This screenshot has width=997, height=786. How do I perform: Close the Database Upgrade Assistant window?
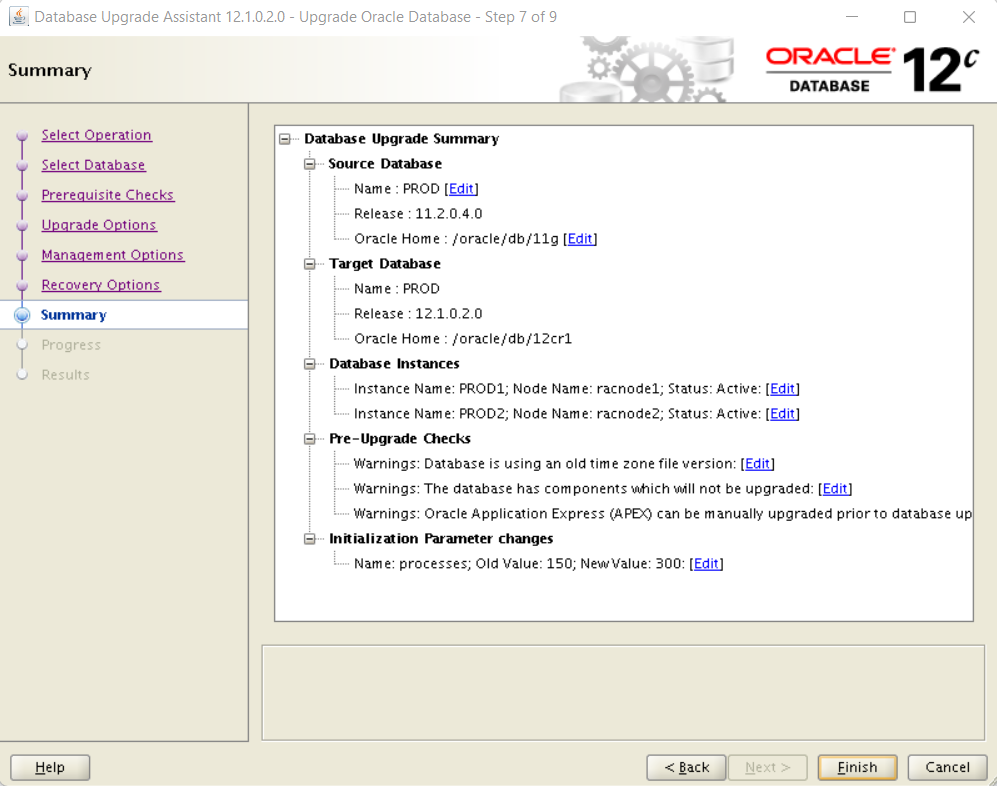(x=968, y=17)
